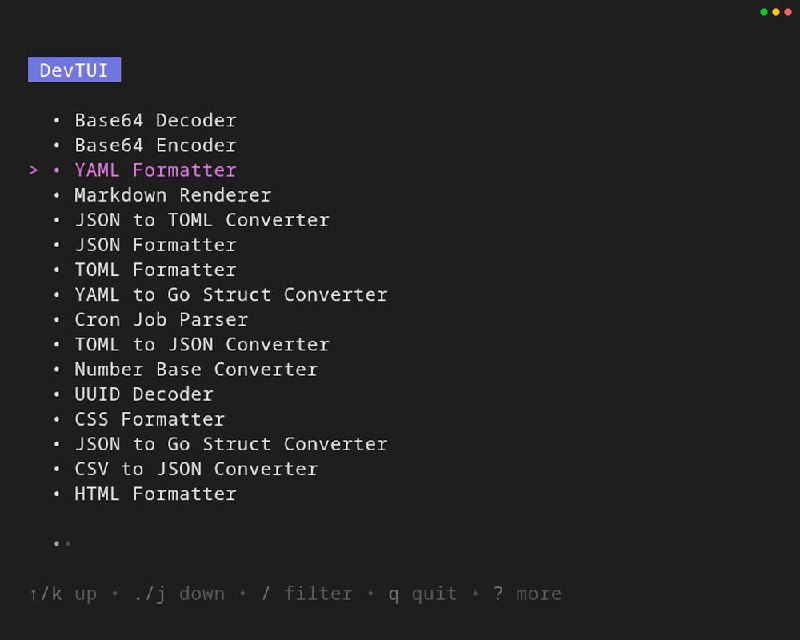Click the DevTUI title badge
Viewport: 800px width, 640px height.
pos(74,70)
